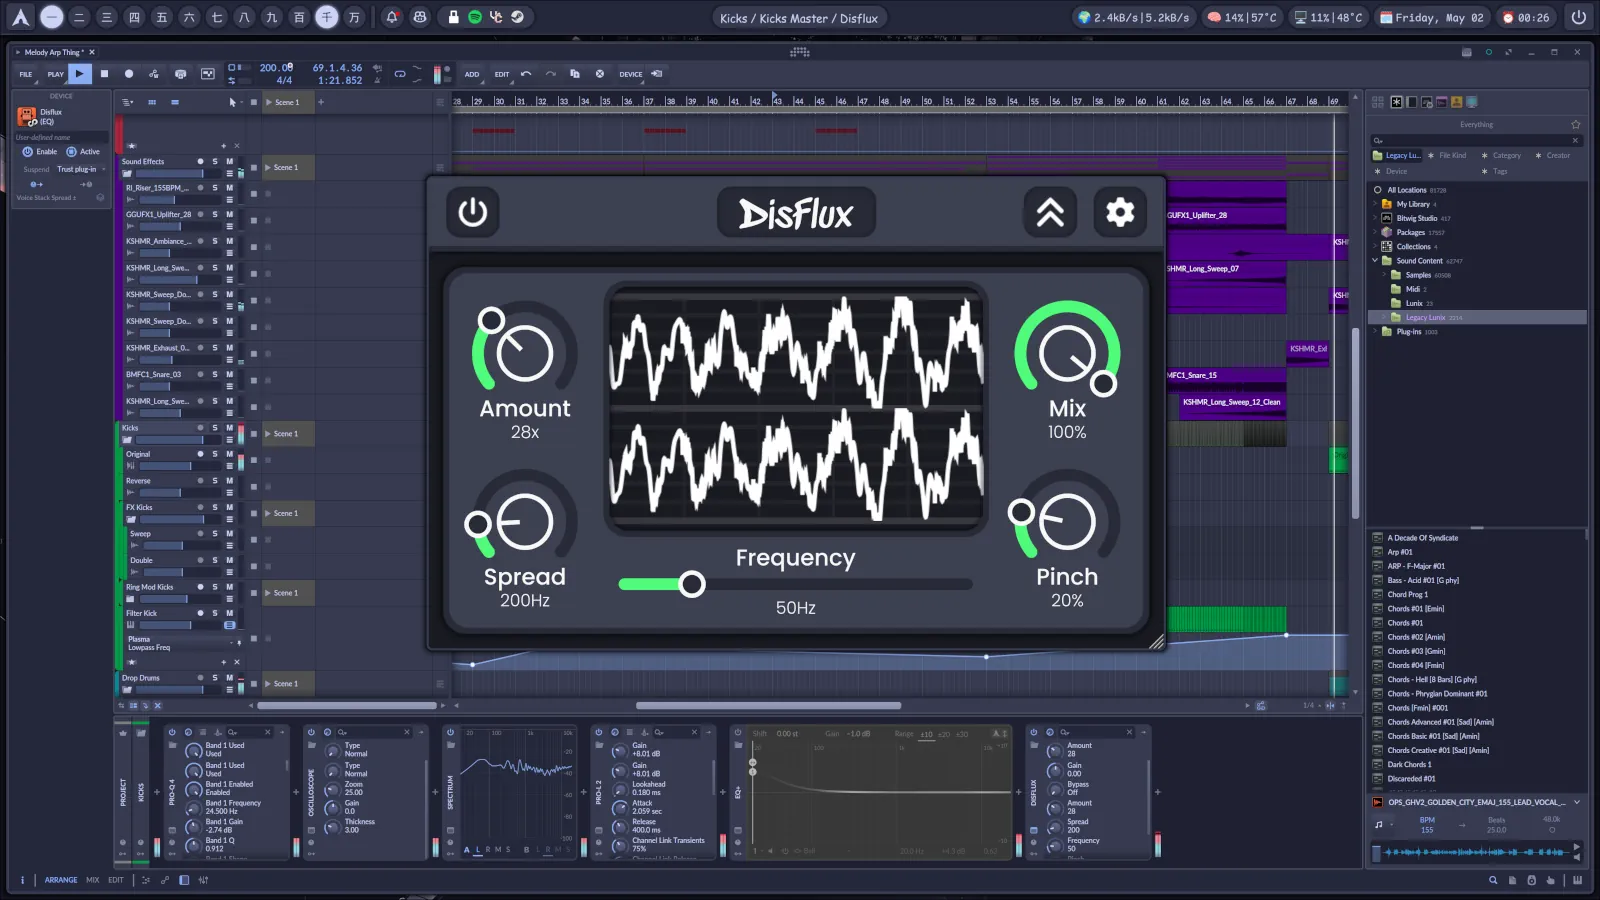Click the Disflux plugin power button
The width and height of the screenshot is (1600, 900).
tap(472, 212)
